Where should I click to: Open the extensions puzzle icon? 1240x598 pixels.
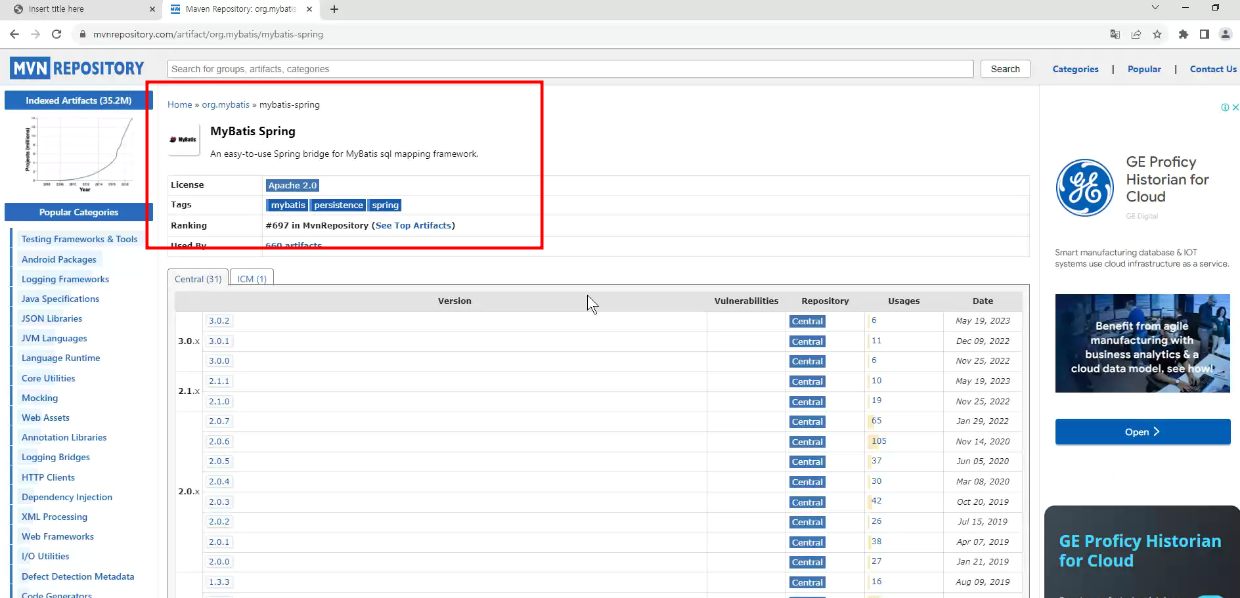pyautogui.click(x=1183, y=34)
